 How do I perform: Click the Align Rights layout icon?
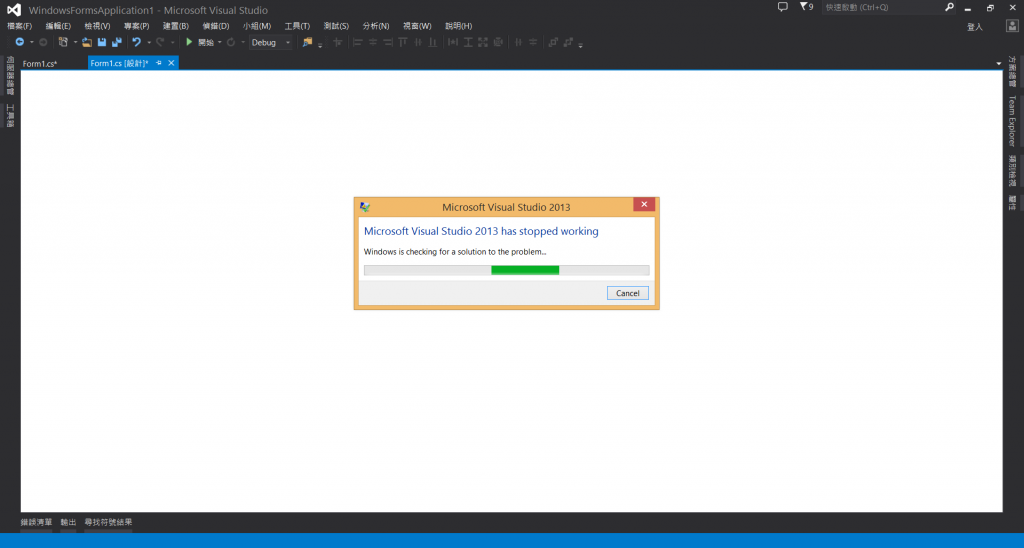tap(388, 42)
